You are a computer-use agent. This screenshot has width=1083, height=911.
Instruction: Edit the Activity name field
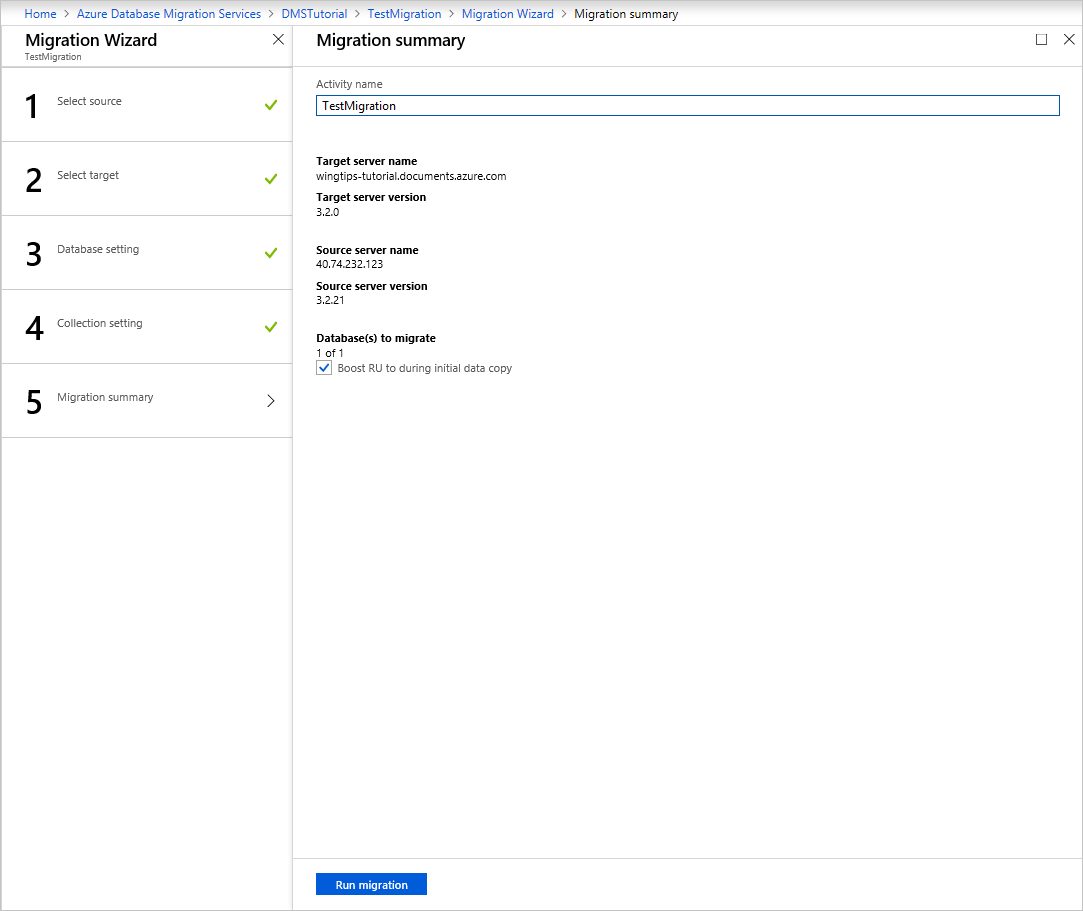[x=687, y=106]
